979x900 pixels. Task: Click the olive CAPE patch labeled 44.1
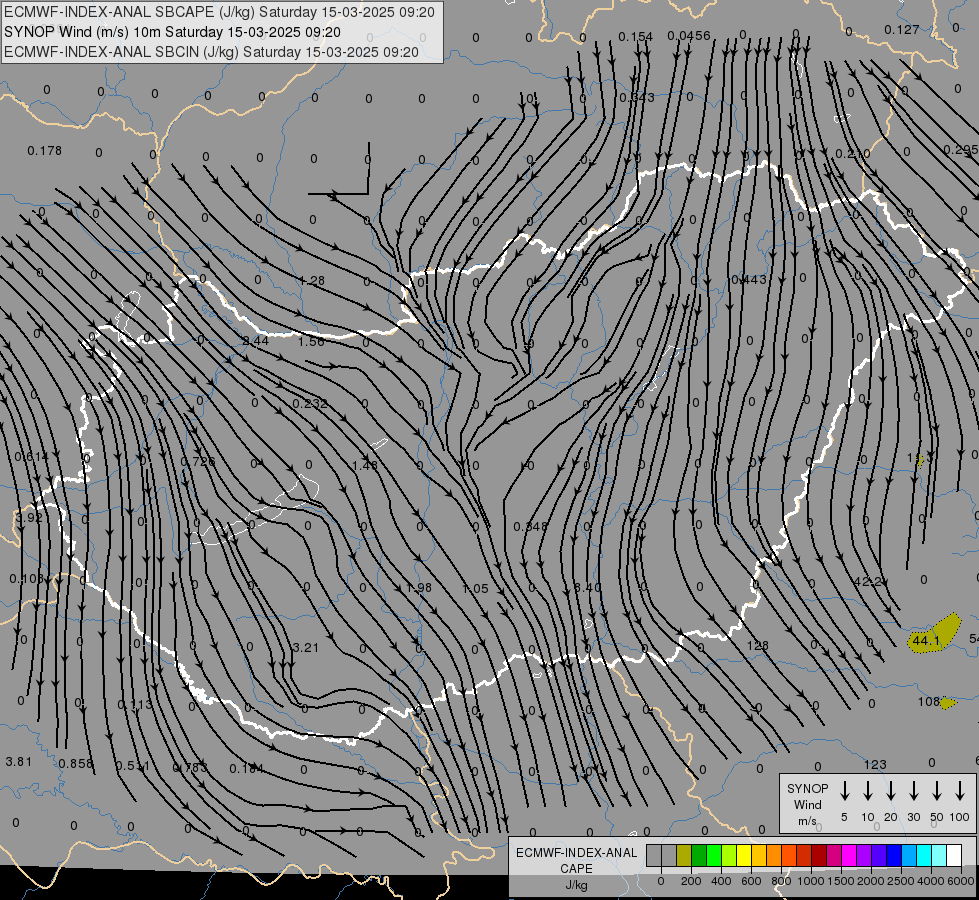click(x=934, y=633)
